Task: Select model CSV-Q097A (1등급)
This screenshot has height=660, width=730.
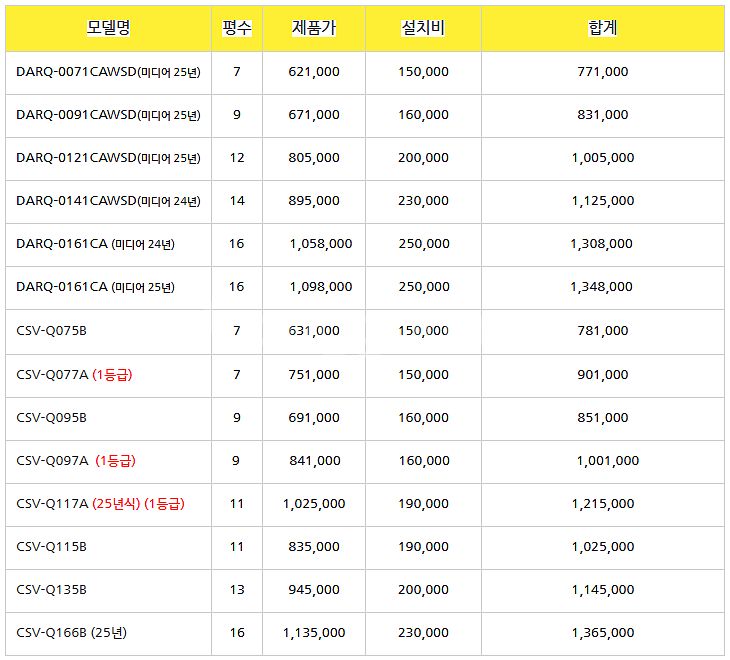Action: (75, 460)
